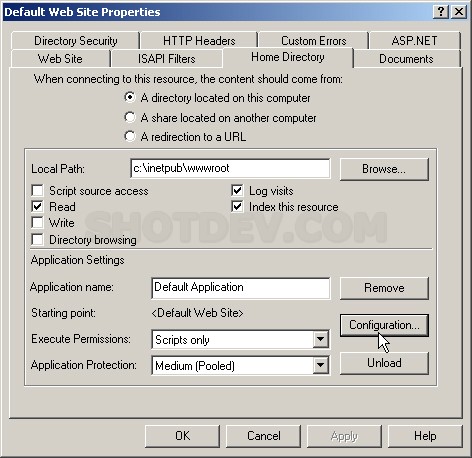Click the Browse... button
This screenshot has height=458, width=472.
click(384, 169)
